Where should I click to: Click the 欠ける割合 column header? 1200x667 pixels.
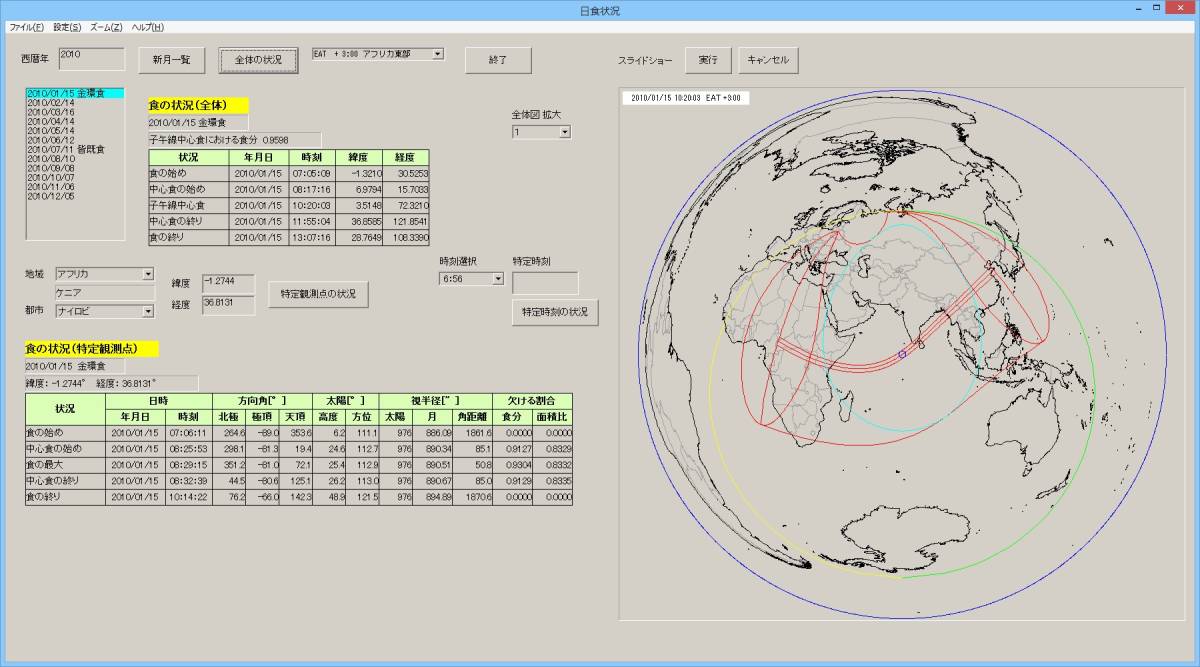(x=532, y=400)
